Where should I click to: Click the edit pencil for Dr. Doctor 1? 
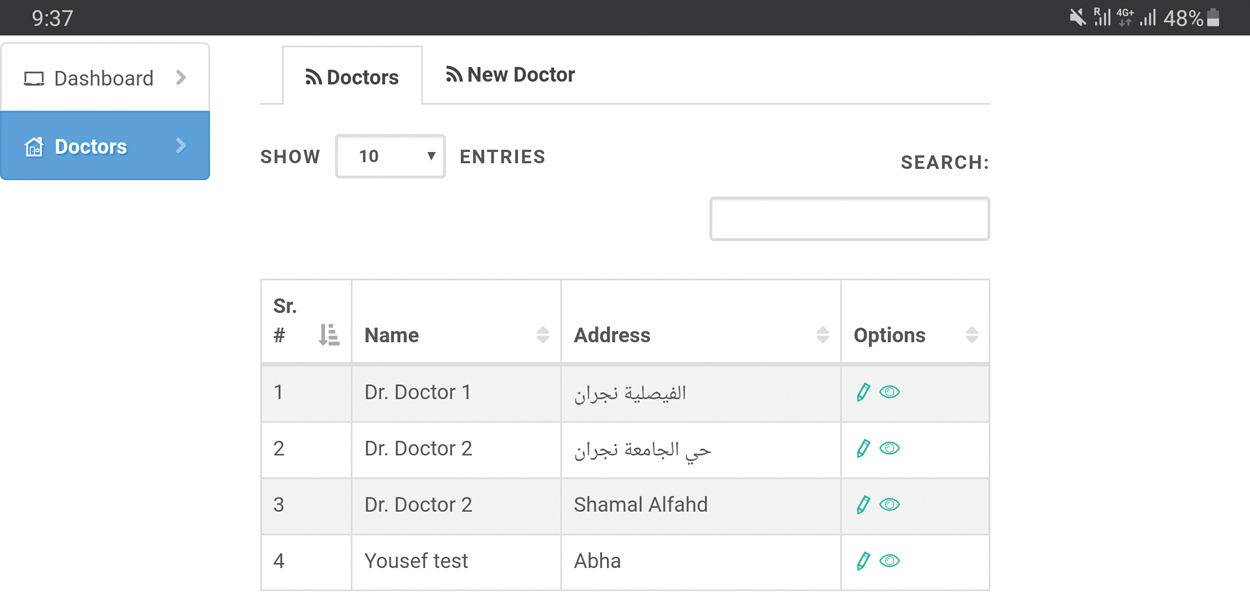pyautogui.click(x=863, y=393)
